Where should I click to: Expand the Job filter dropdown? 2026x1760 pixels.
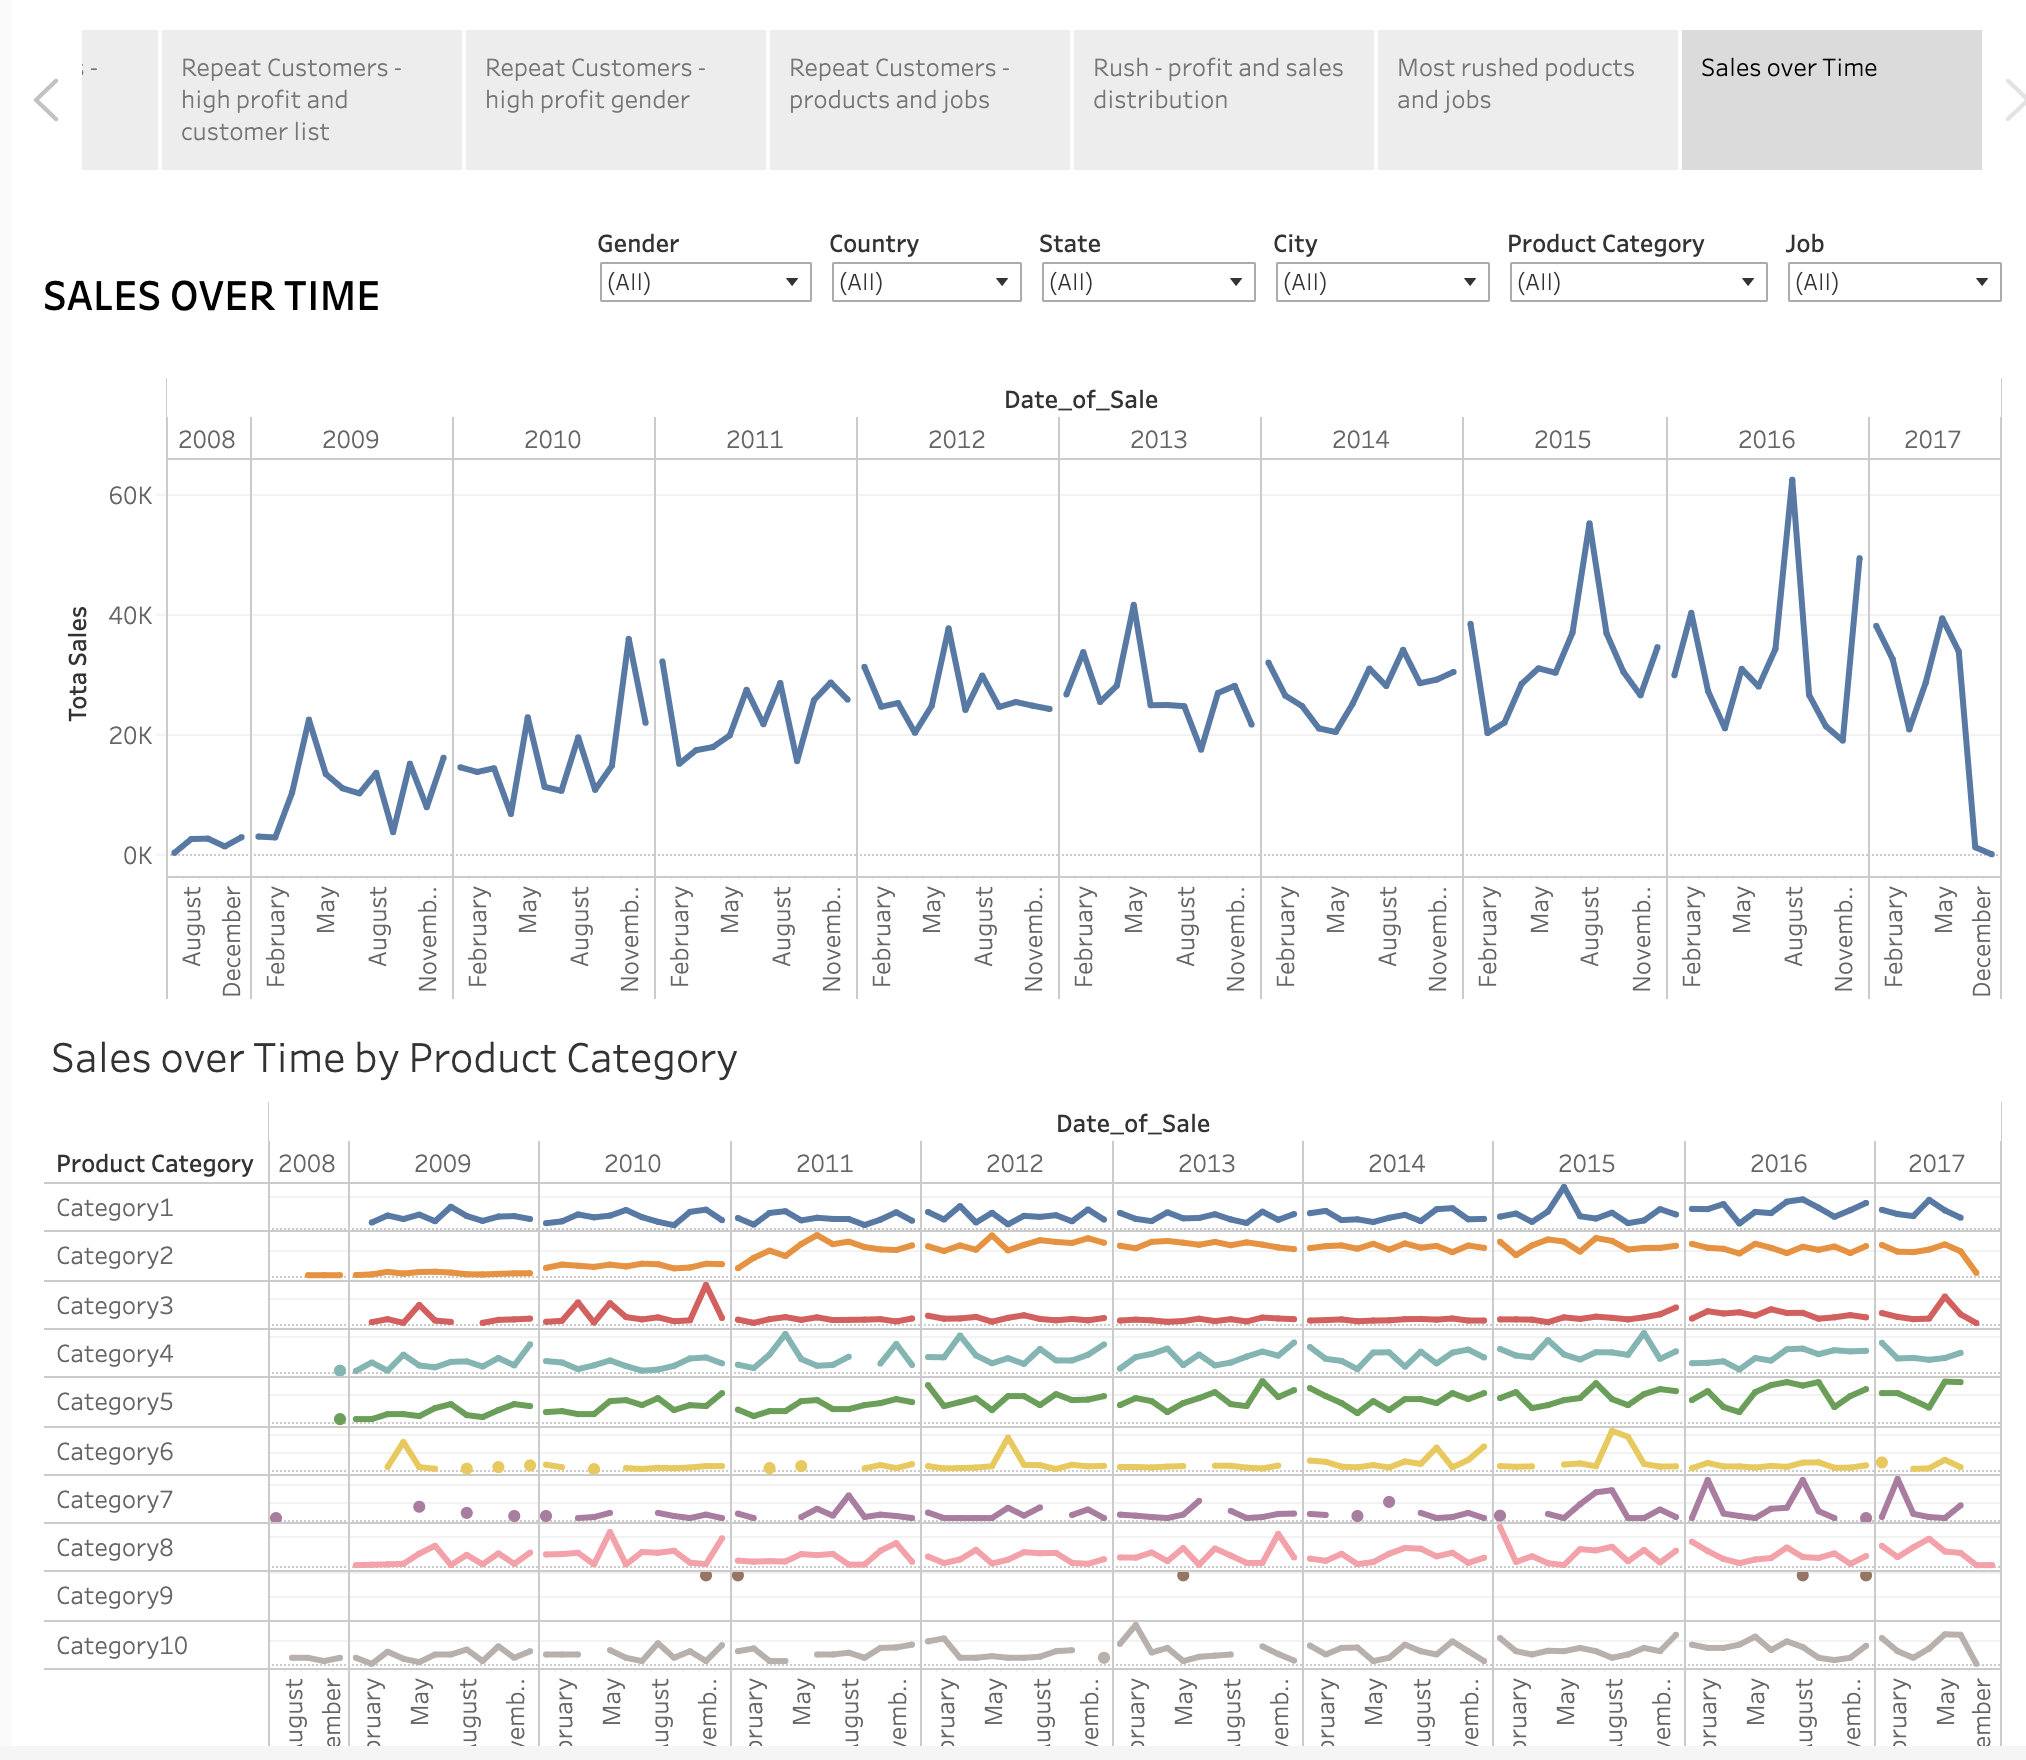pos(1893,282)
